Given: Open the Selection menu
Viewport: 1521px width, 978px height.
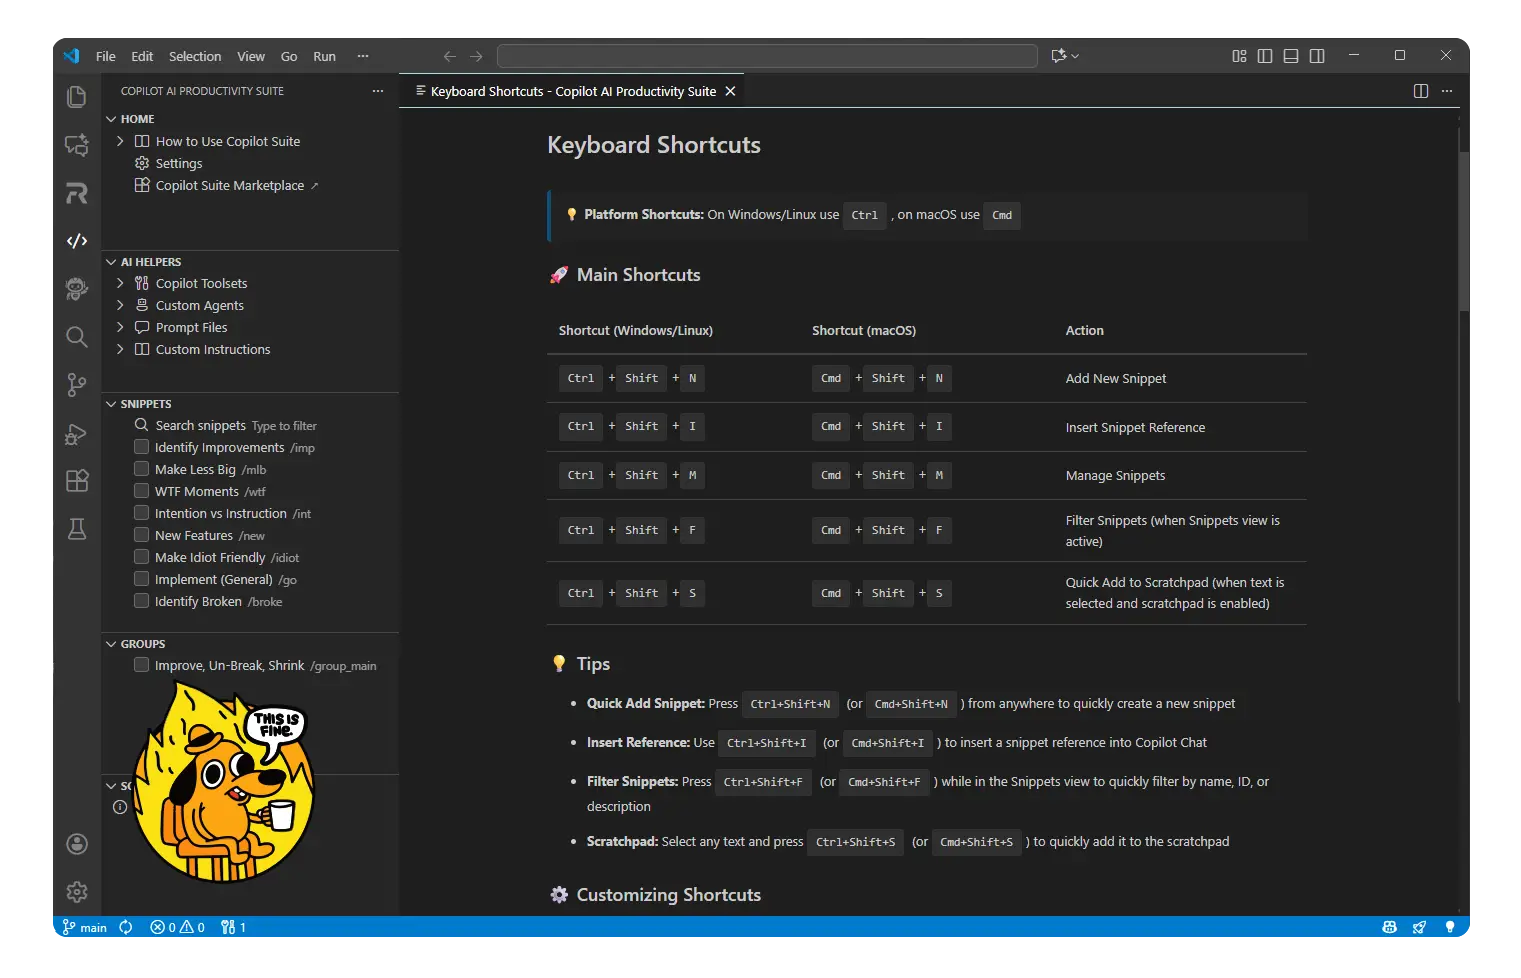Looking at the screenshot, I should click(x=195, y=56).
